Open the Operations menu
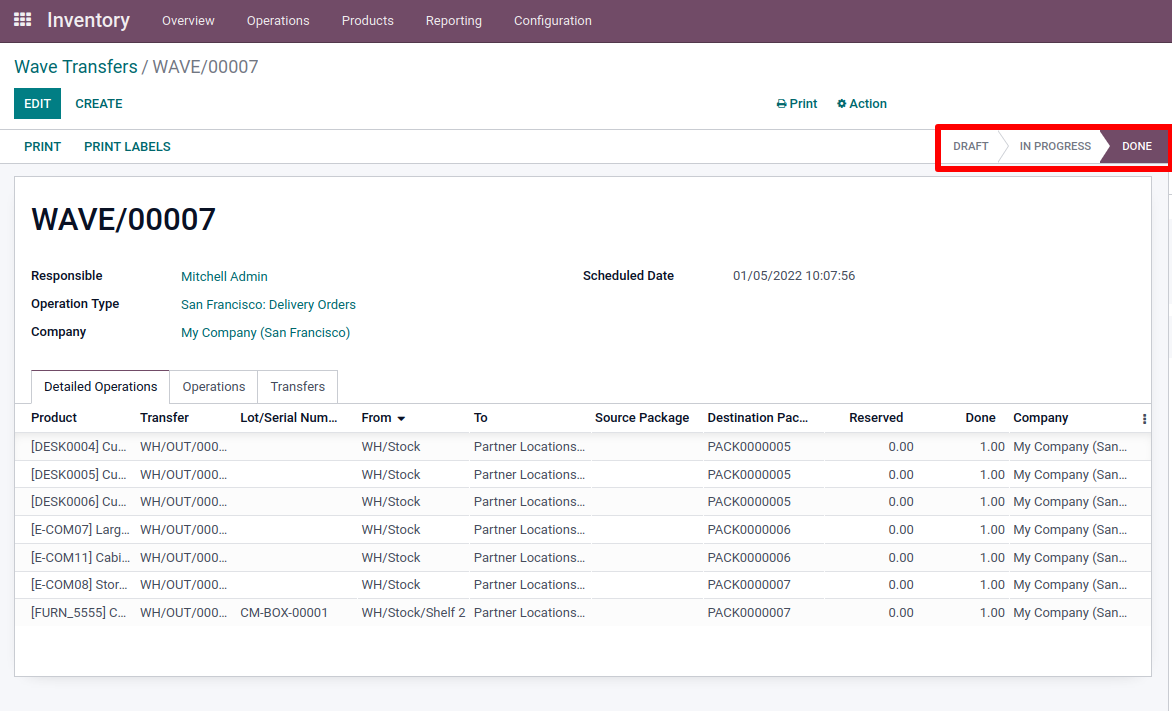 pos(278,21)
